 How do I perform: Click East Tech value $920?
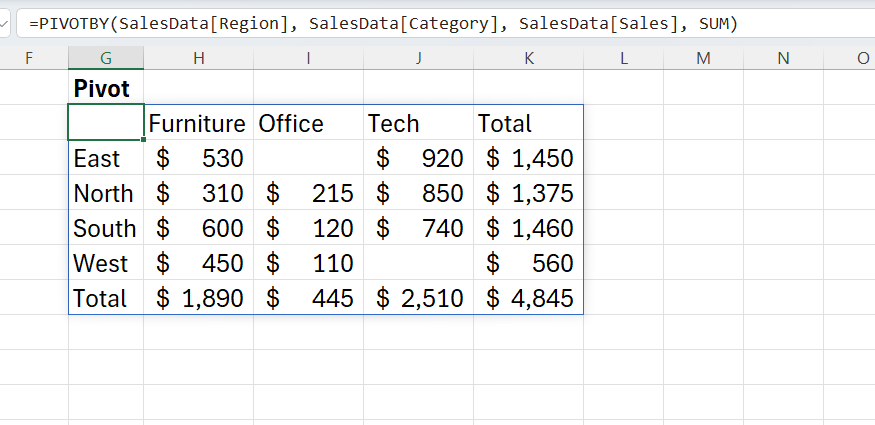[419, 157]
